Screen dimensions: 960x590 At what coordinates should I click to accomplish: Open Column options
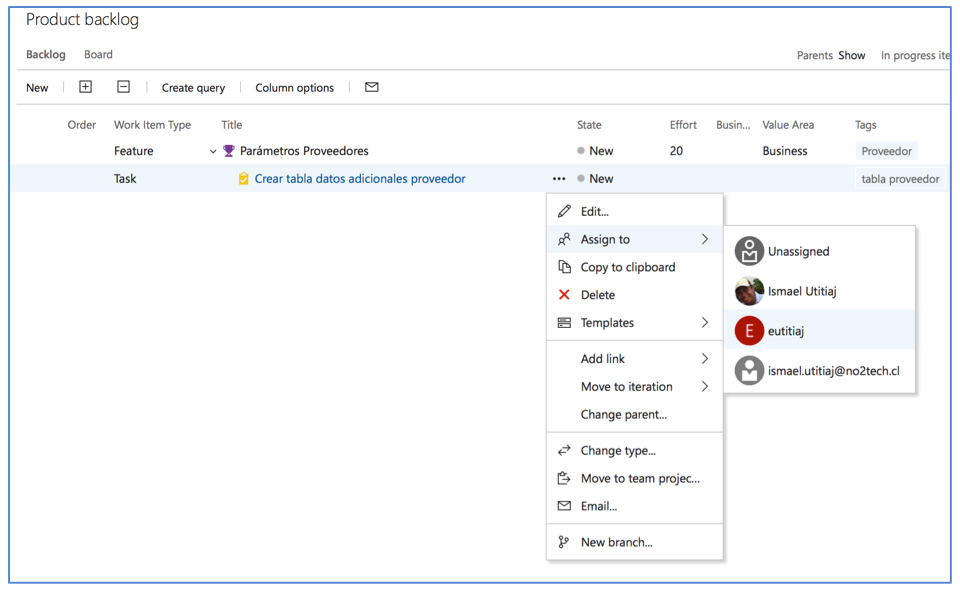pyautogui.click(x=294, y=88)
